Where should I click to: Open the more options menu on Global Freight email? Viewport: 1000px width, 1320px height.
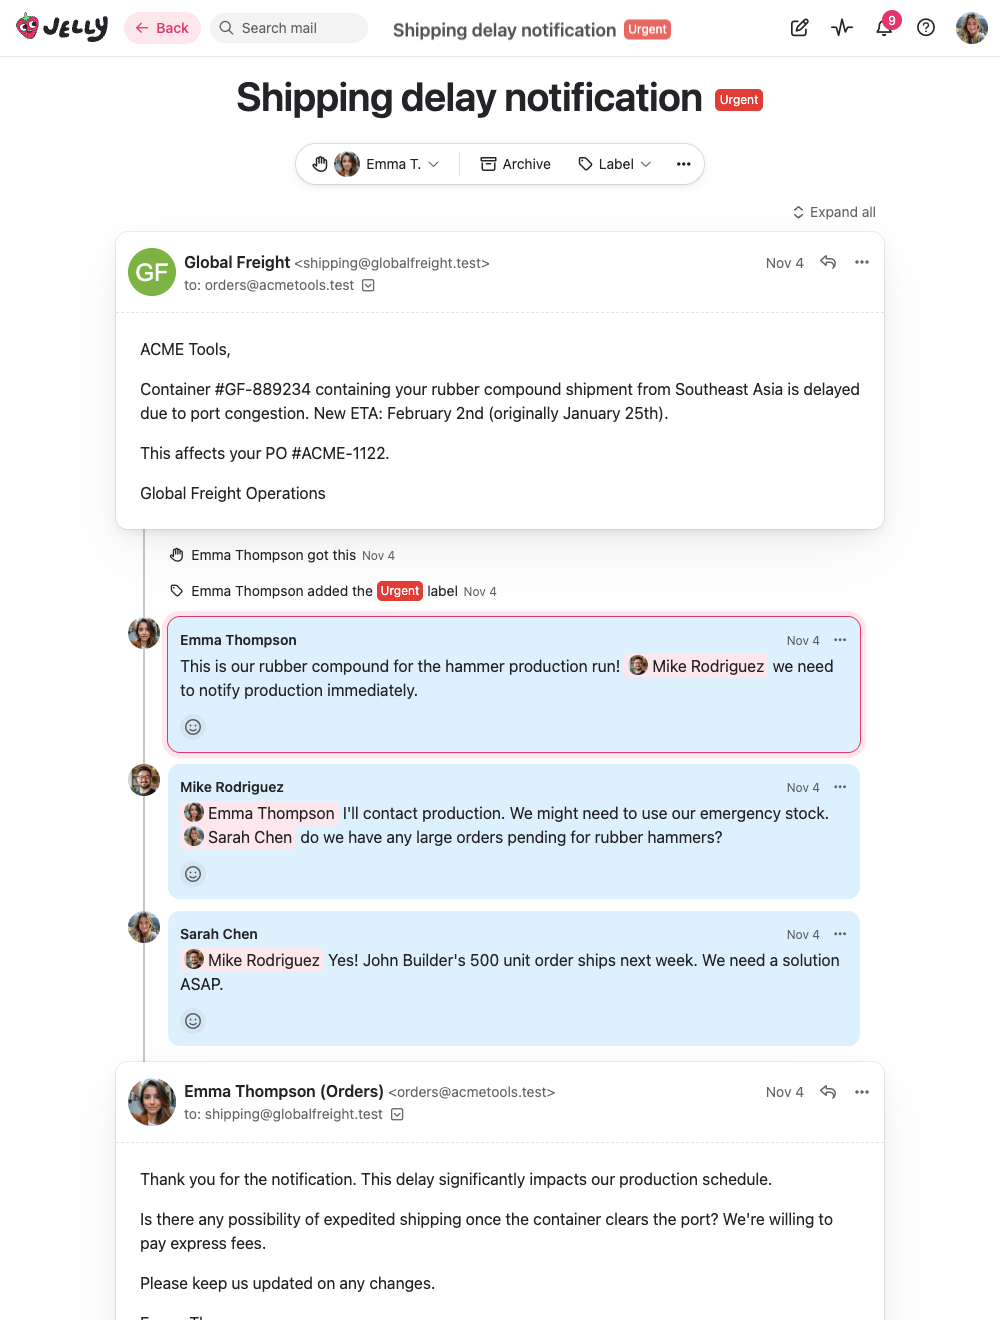861,262
